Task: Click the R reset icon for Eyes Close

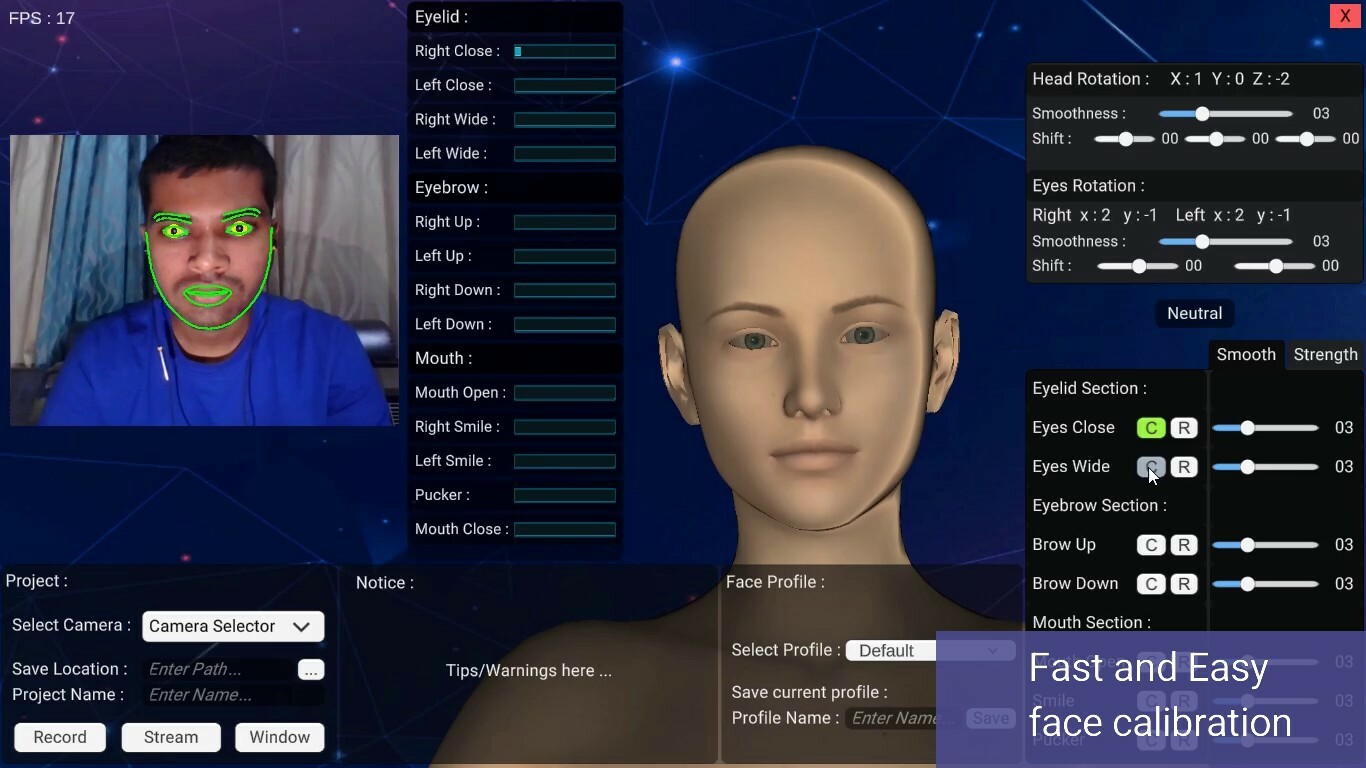Action: (x=1184, y=427)
